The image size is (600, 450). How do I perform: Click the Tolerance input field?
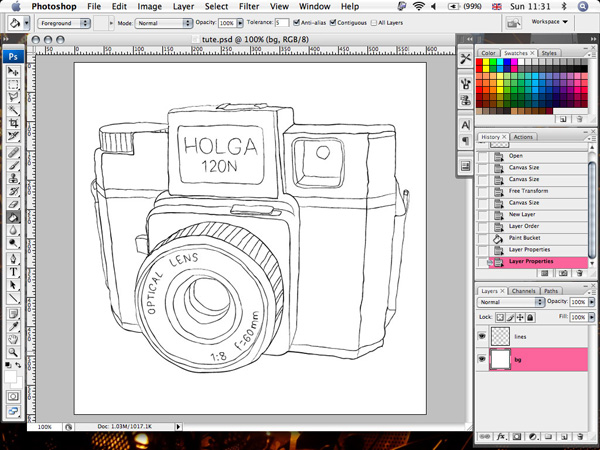point(282,23)
